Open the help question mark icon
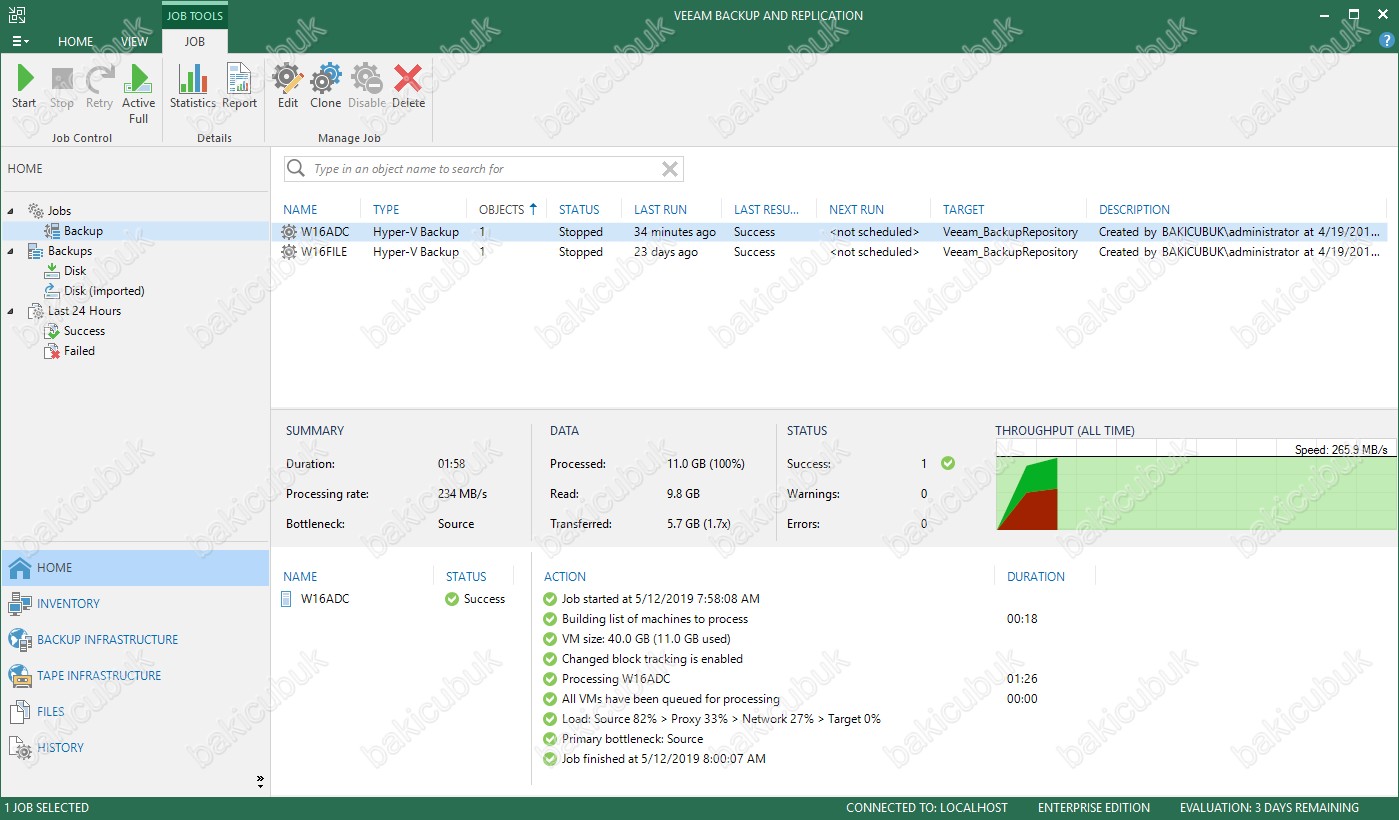The height and width of the screenshot is (820, 1399). pyautogui.click(x=1386, y=41)
